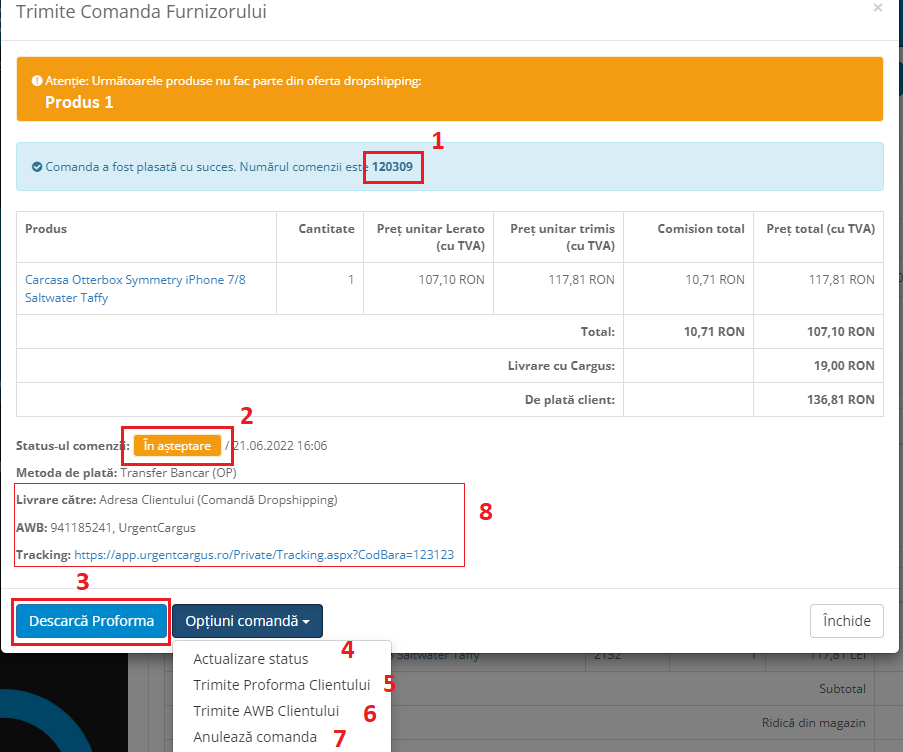Click the warning icon in orange alert
903x752 pixels.
[37, 81]
